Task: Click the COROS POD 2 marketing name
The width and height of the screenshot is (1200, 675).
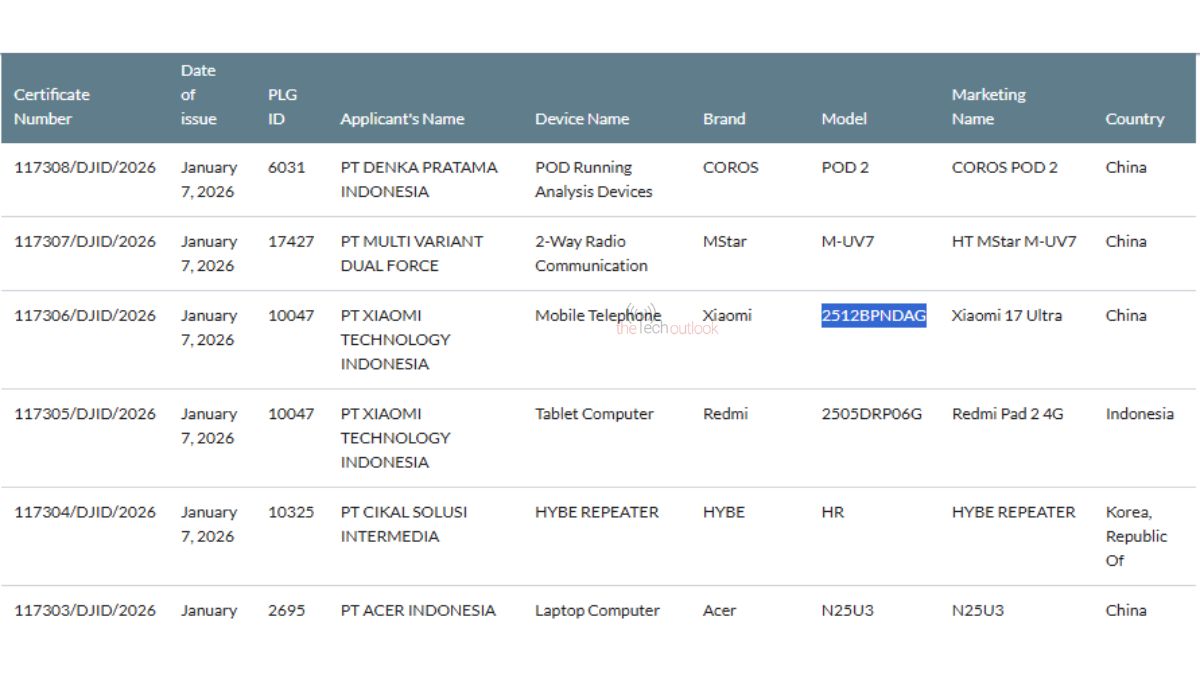Action: (1004, 168)
